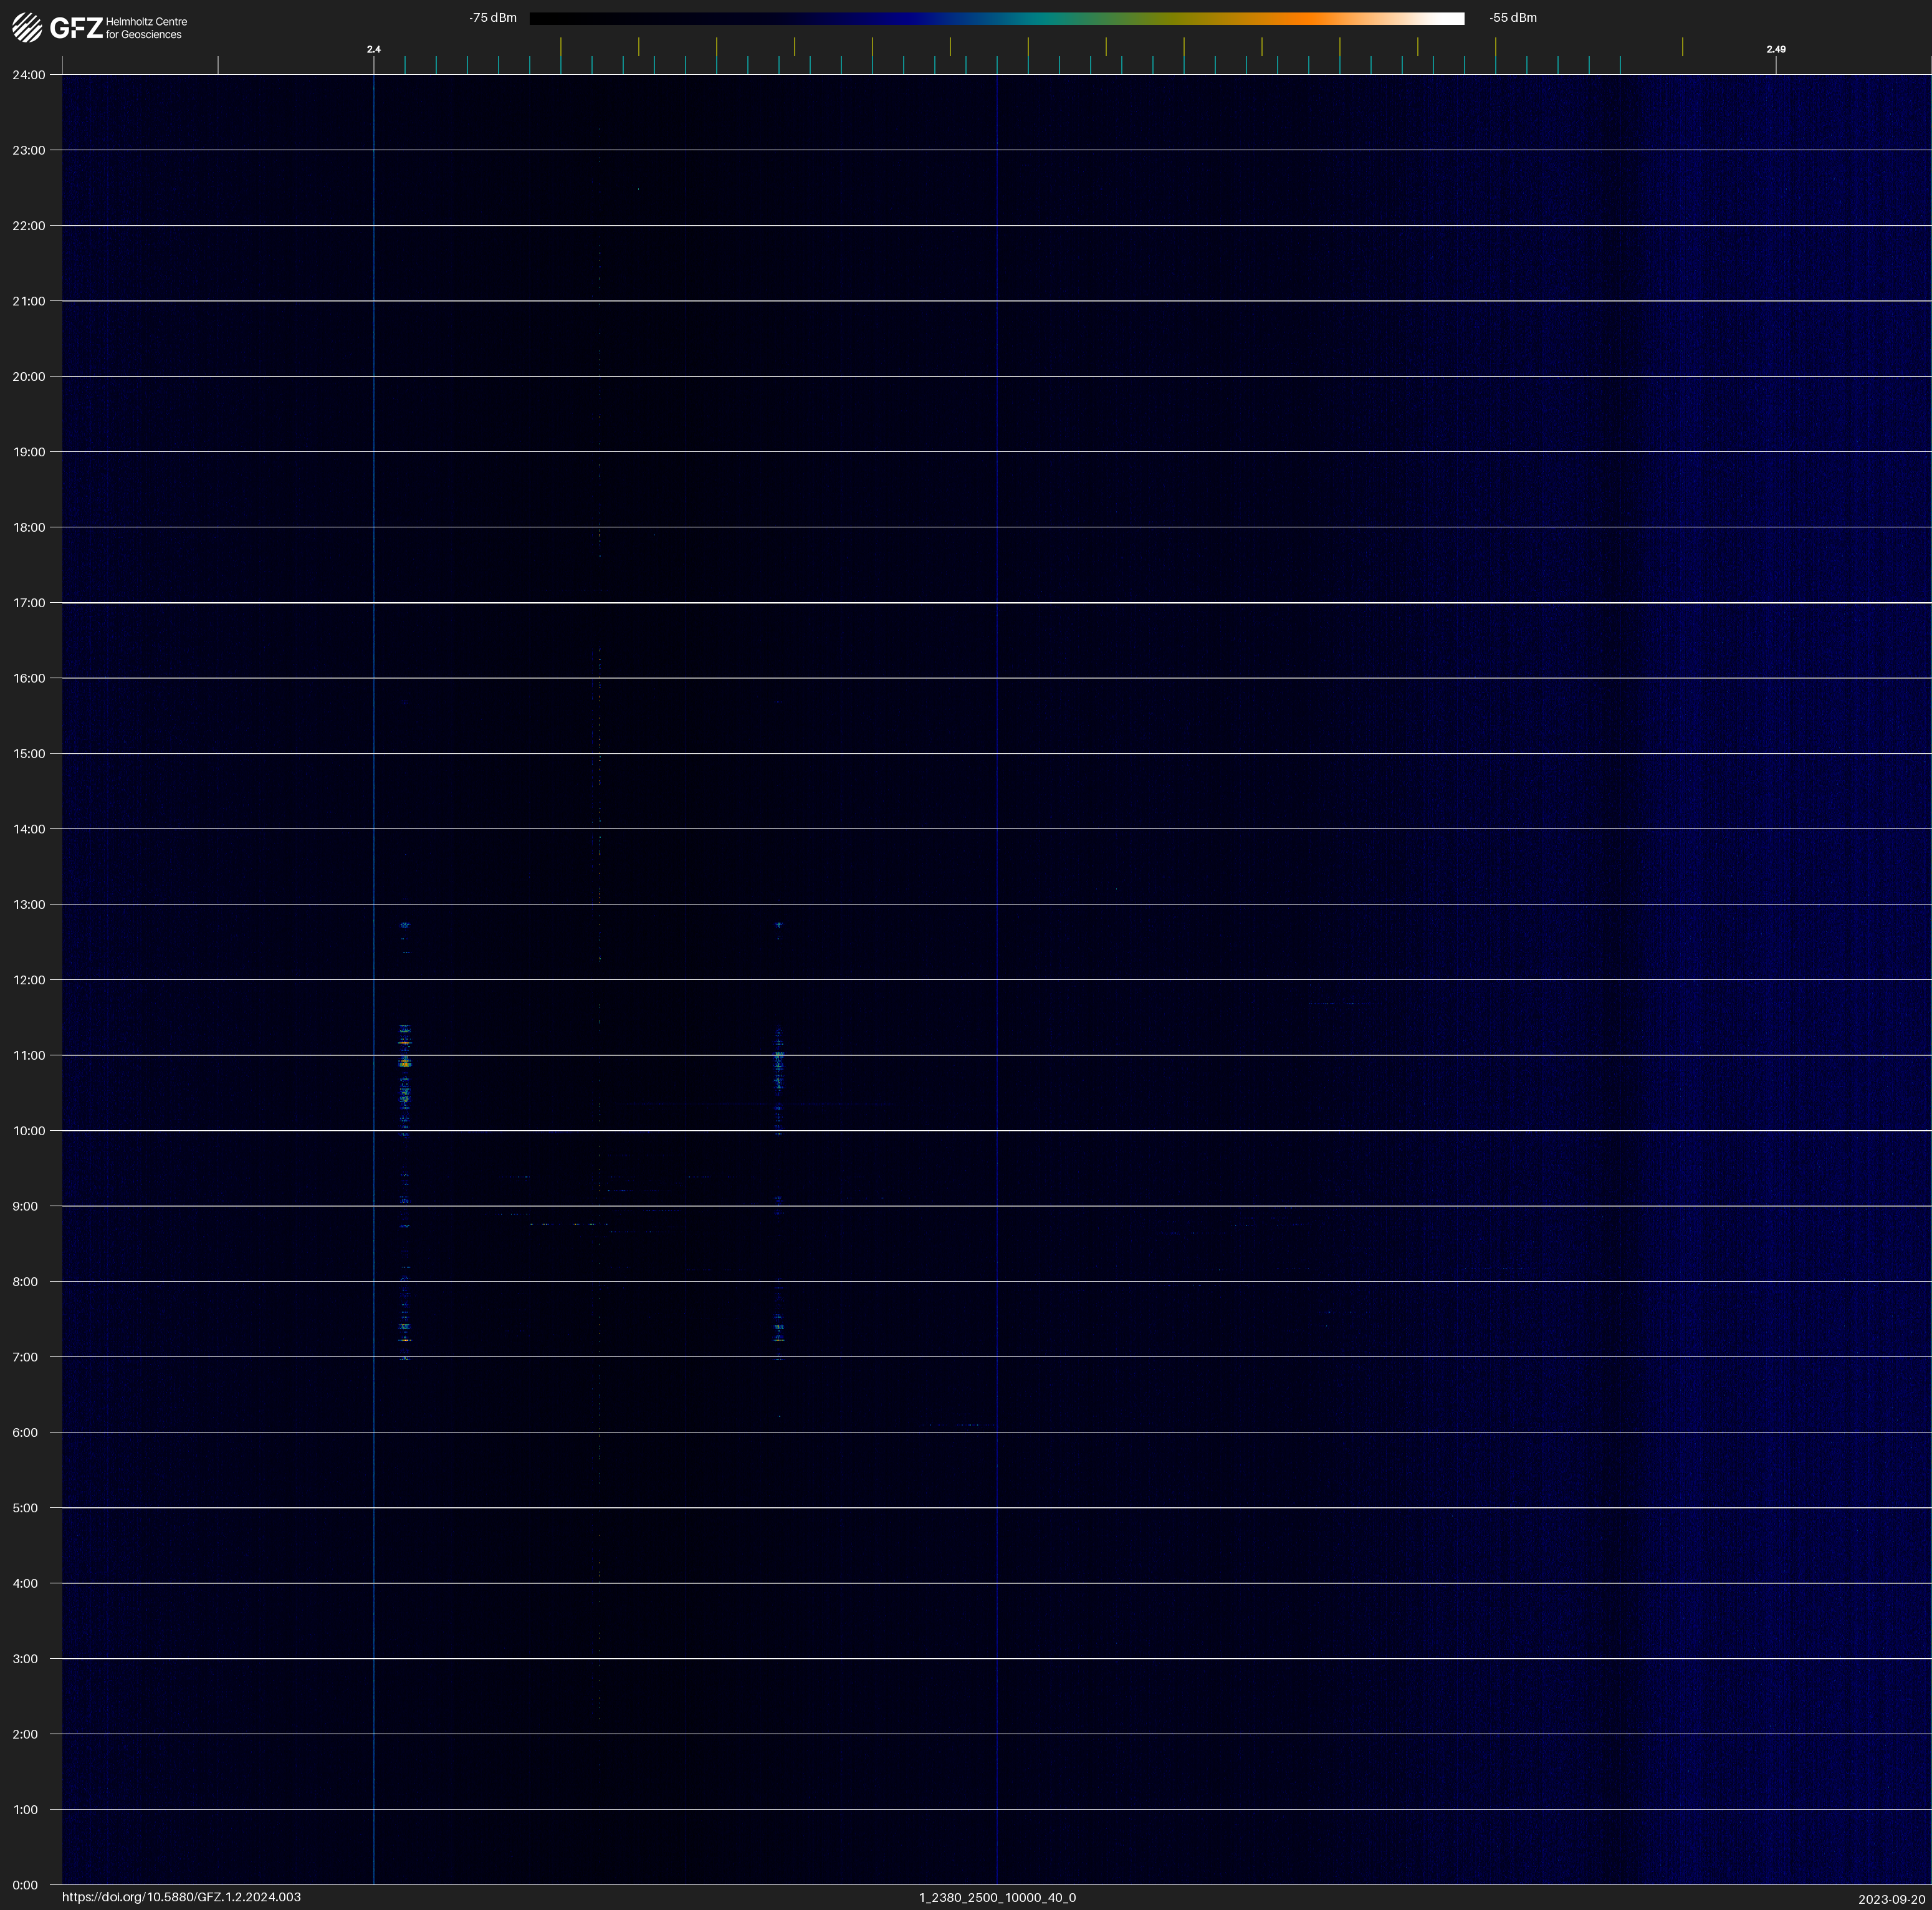Click the 24:00 time axis label
The image size is (1932, 1910).
[x=29, y=75]
